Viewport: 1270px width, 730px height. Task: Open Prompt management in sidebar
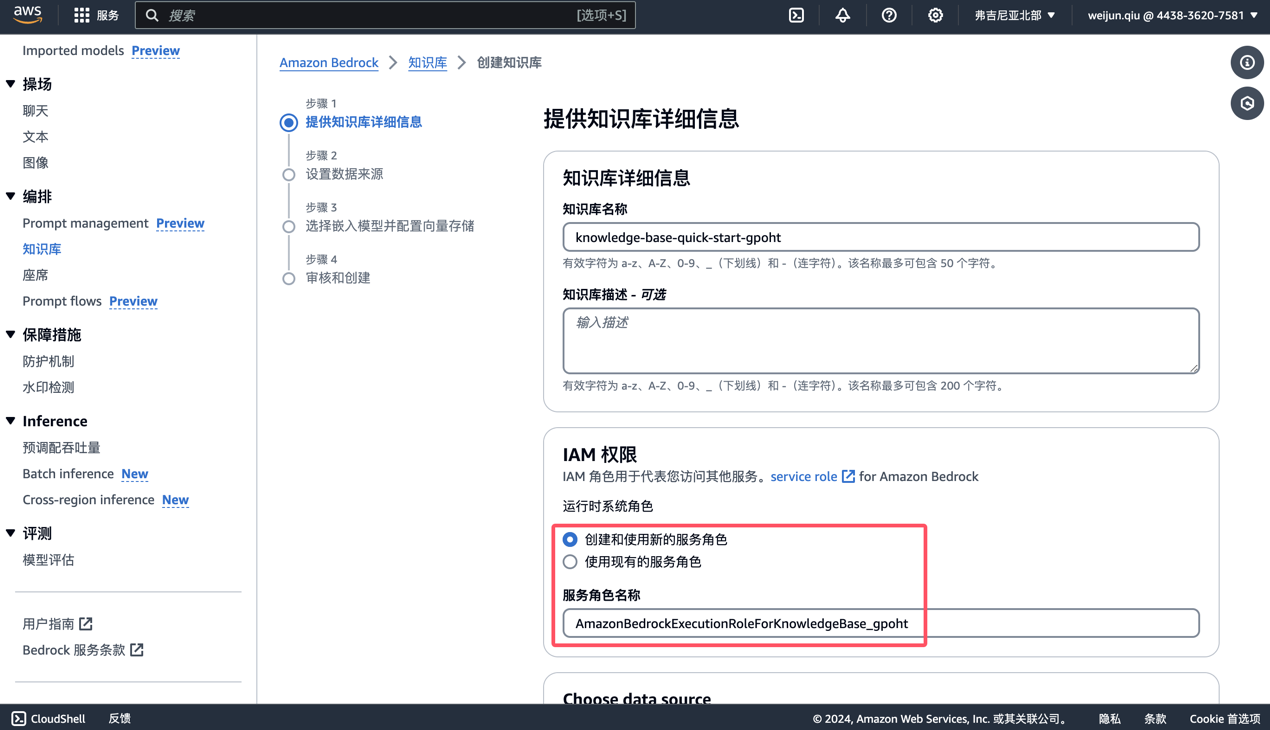click(x=85, y=223)
